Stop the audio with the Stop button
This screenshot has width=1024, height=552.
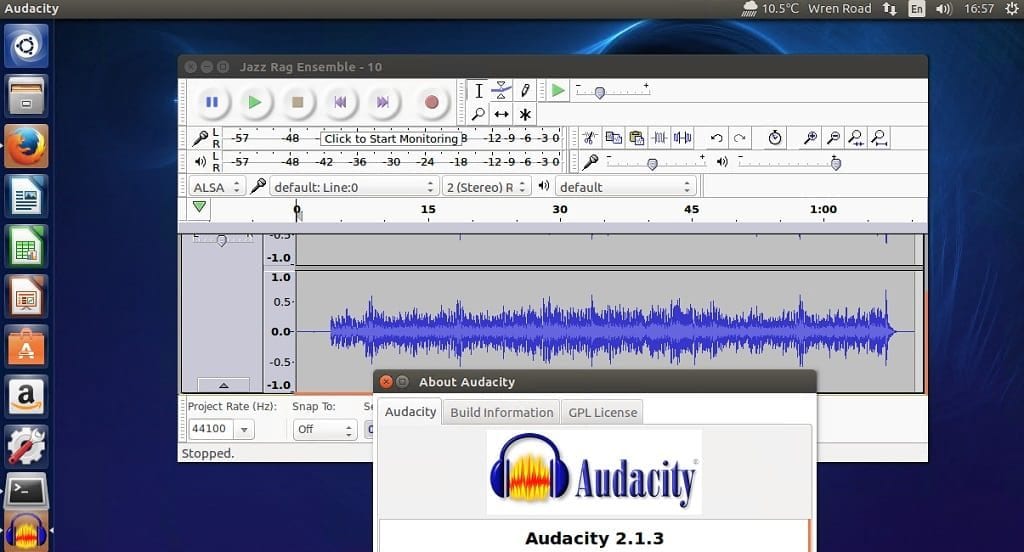click(298, 102)
